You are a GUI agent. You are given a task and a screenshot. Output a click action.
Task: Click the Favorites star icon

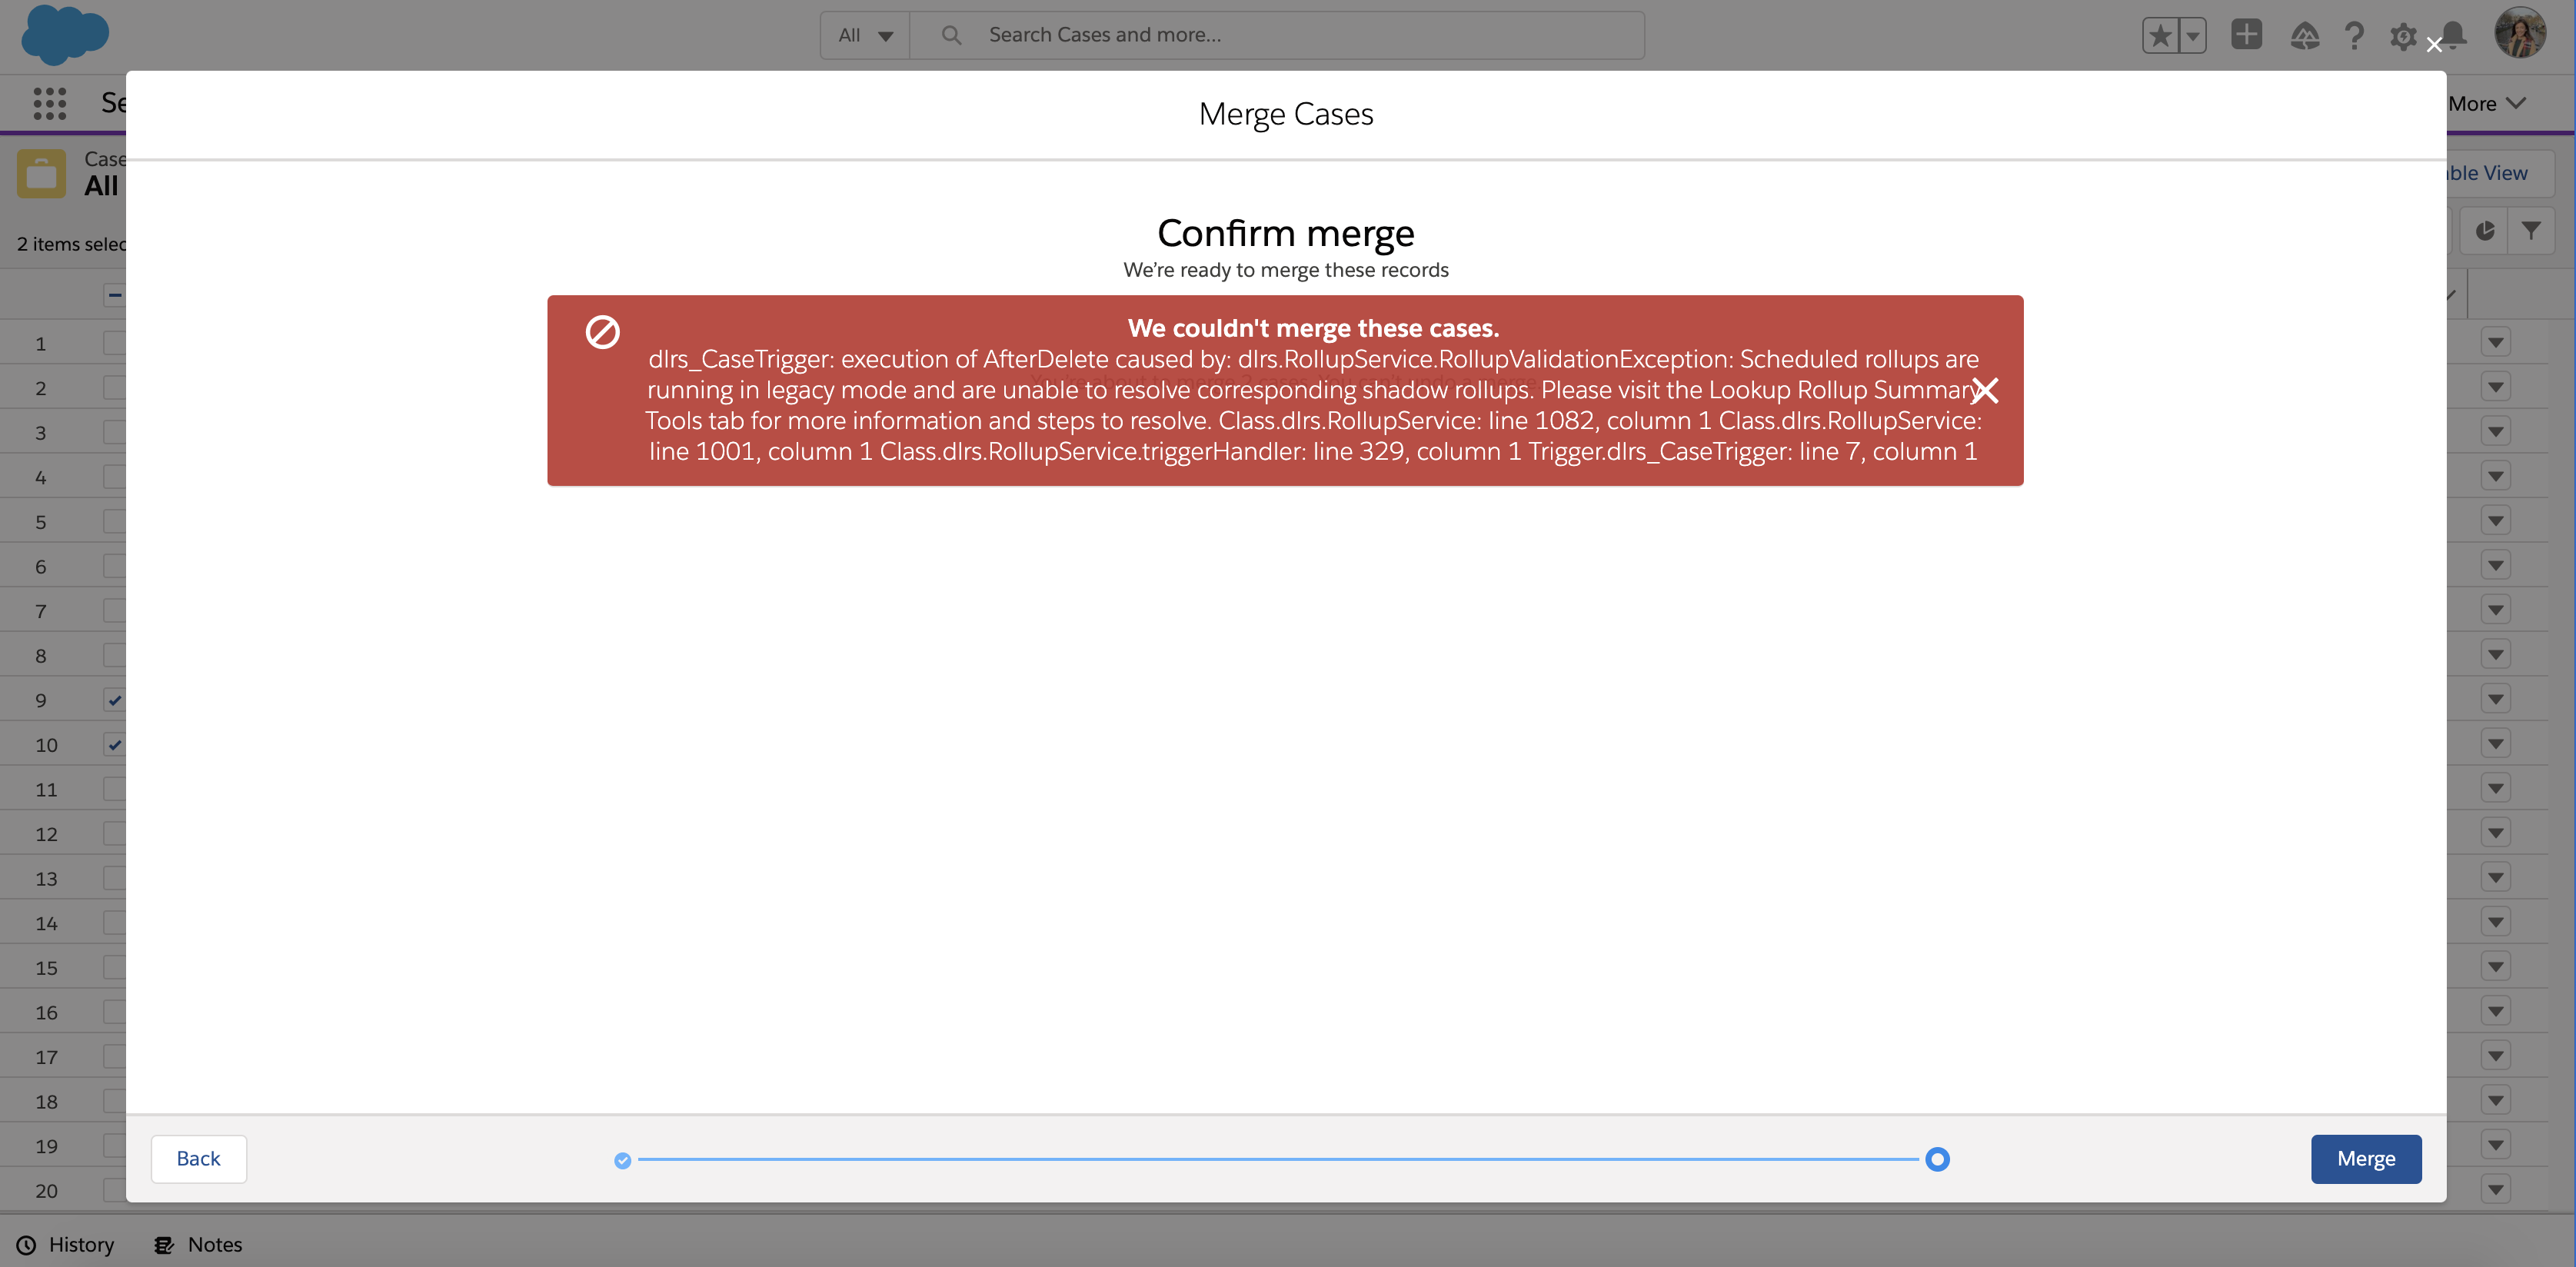coord(2160,34)
